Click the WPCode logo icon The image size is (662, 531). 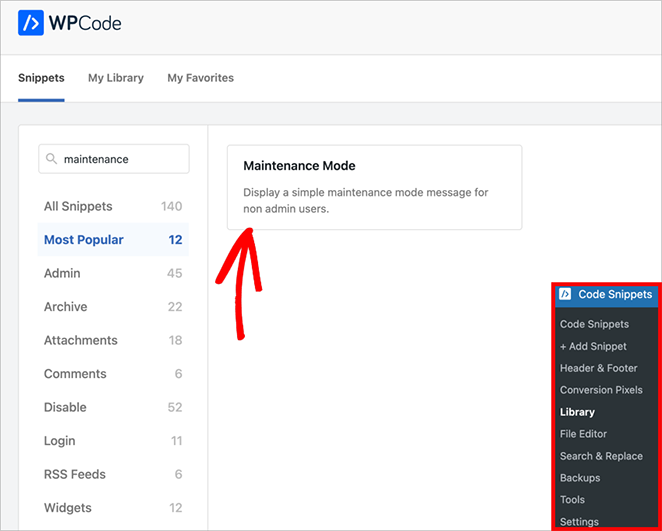pos(31,22)
